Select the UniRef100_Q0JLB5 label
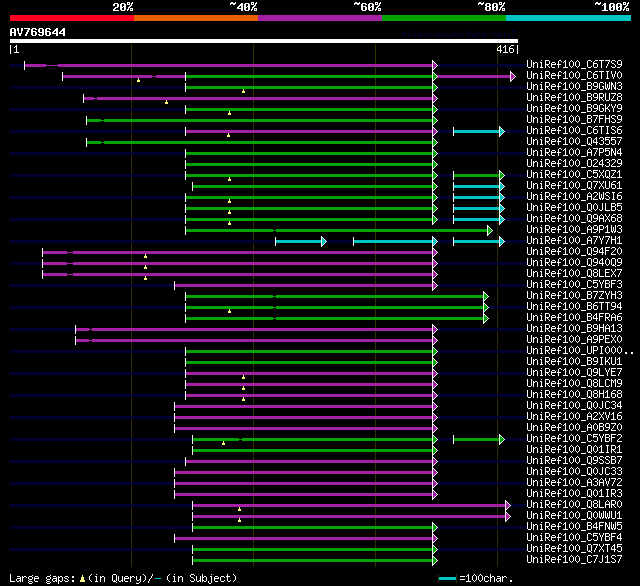The width and height of the screenshot is (640, 586). (574, 207)
